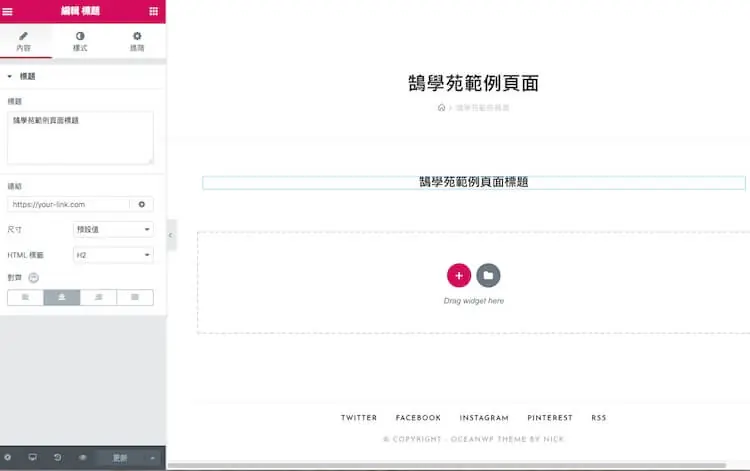Switch to the Advanced tab with gear icon

[x=137, y=42]
